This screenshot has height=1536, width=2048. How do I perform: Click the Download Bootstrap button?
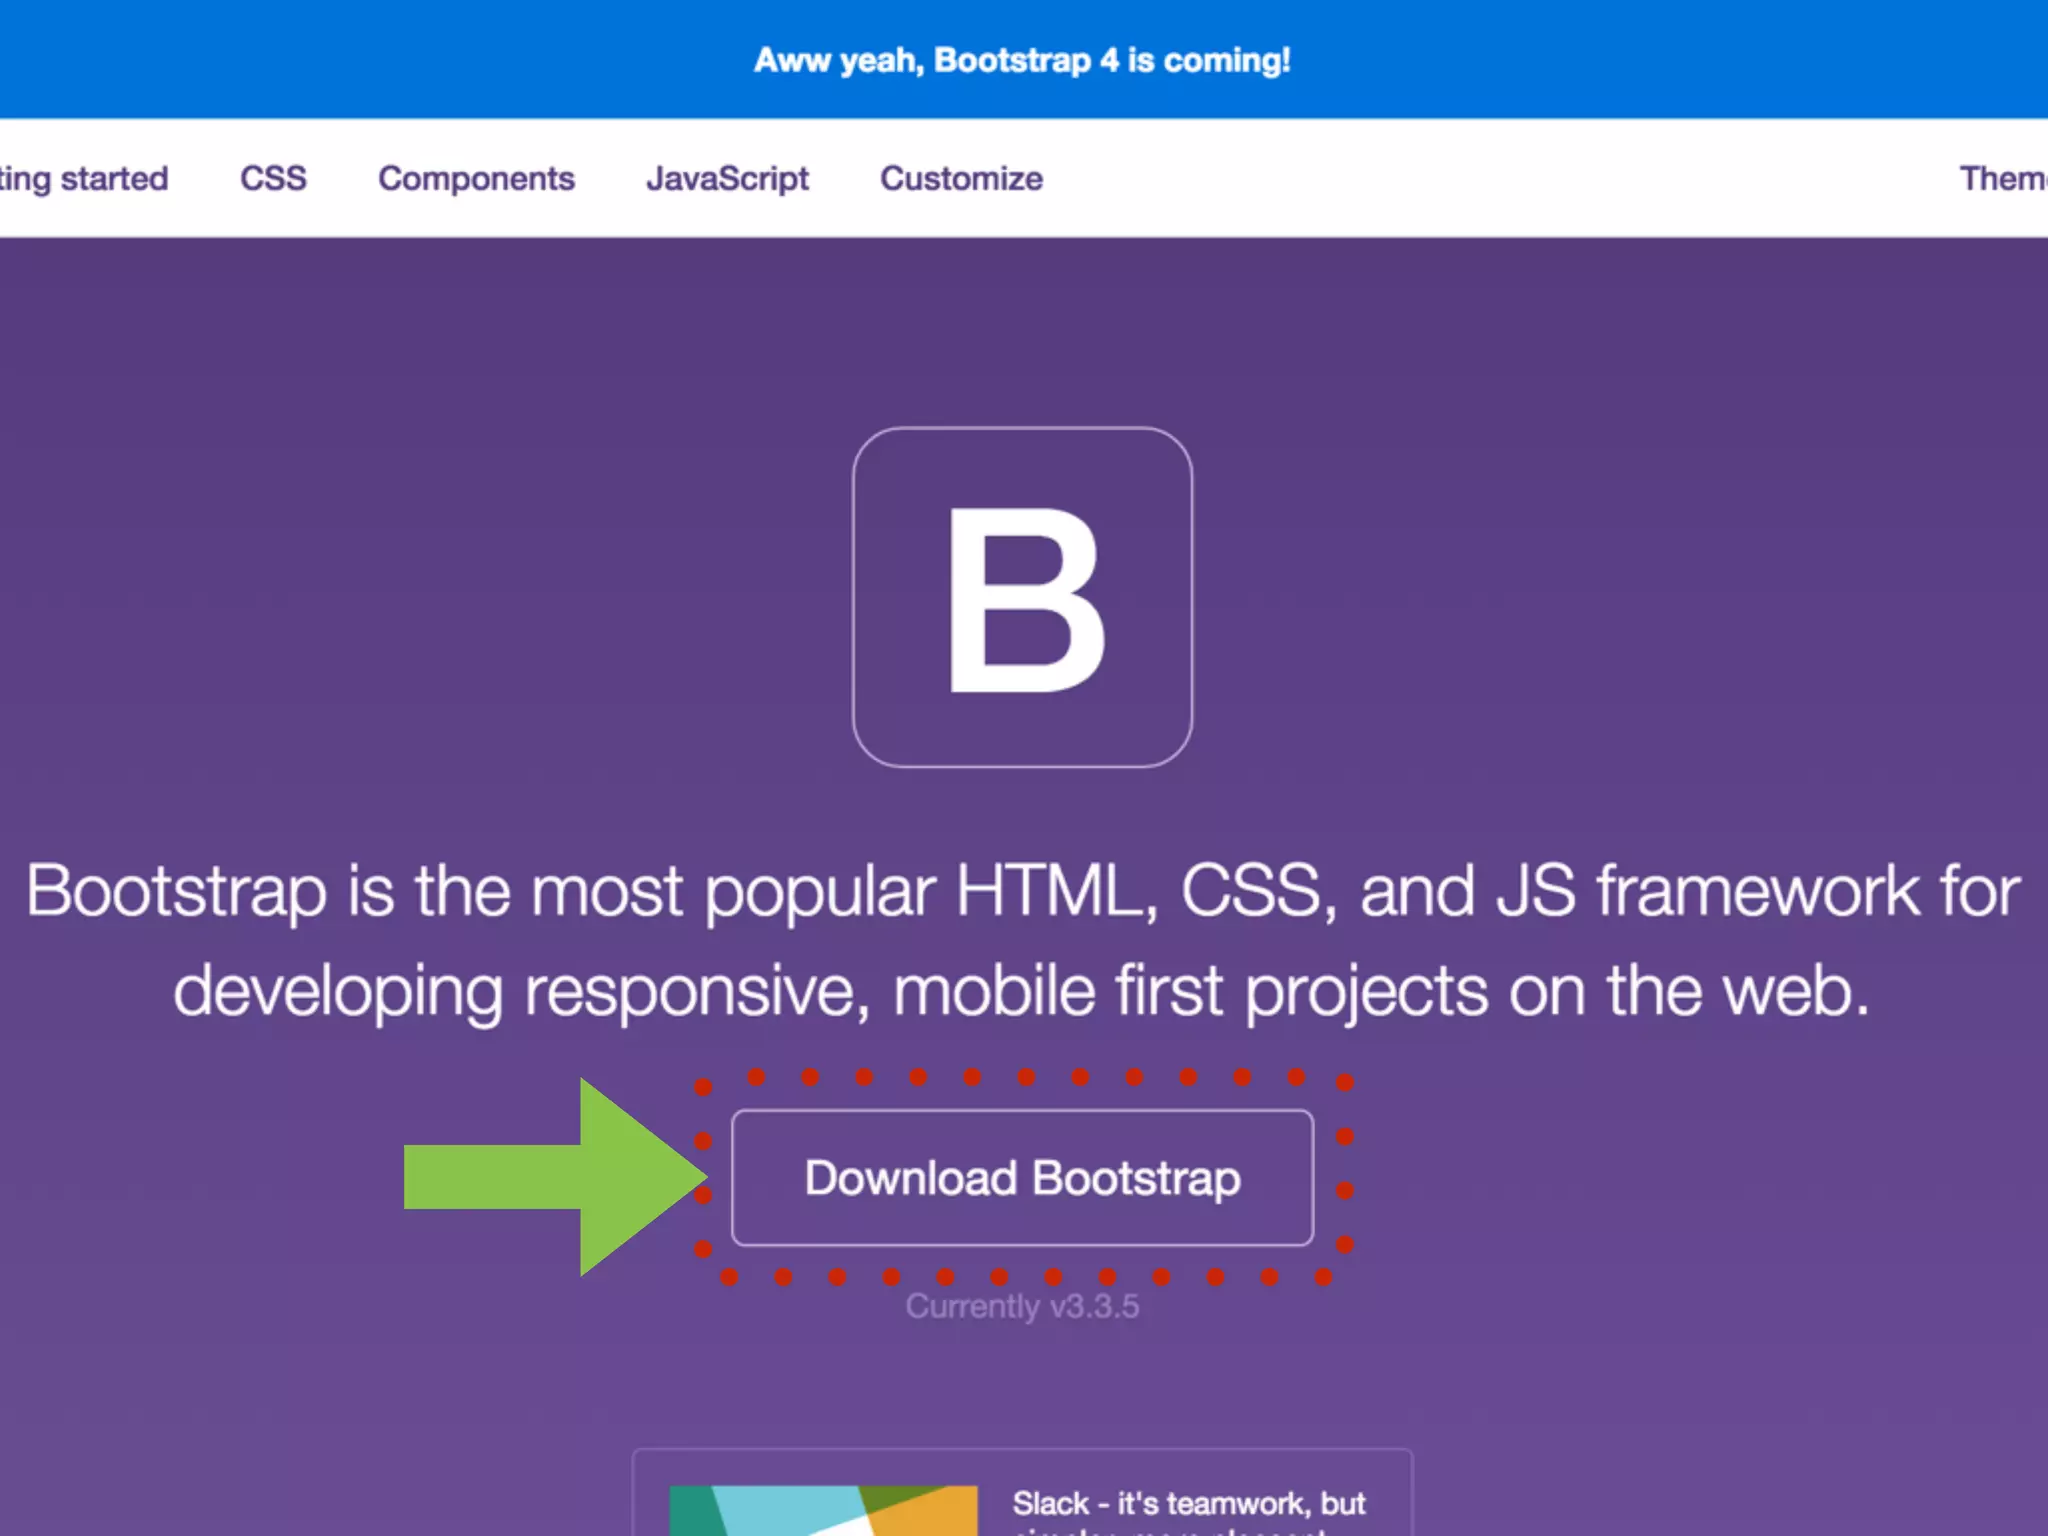[1022, 1178]
